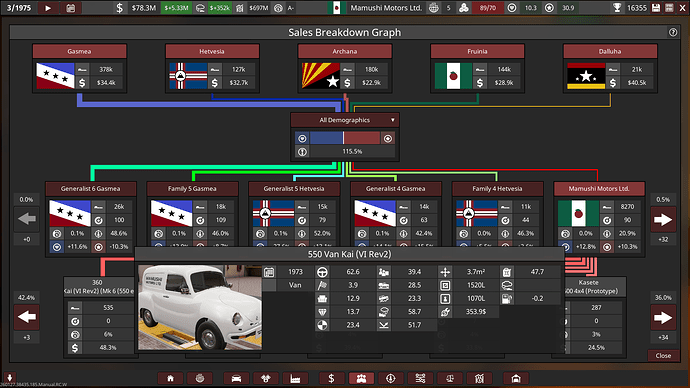
Task: Select the Fruinia market header
Action: (x=477, y=51)
